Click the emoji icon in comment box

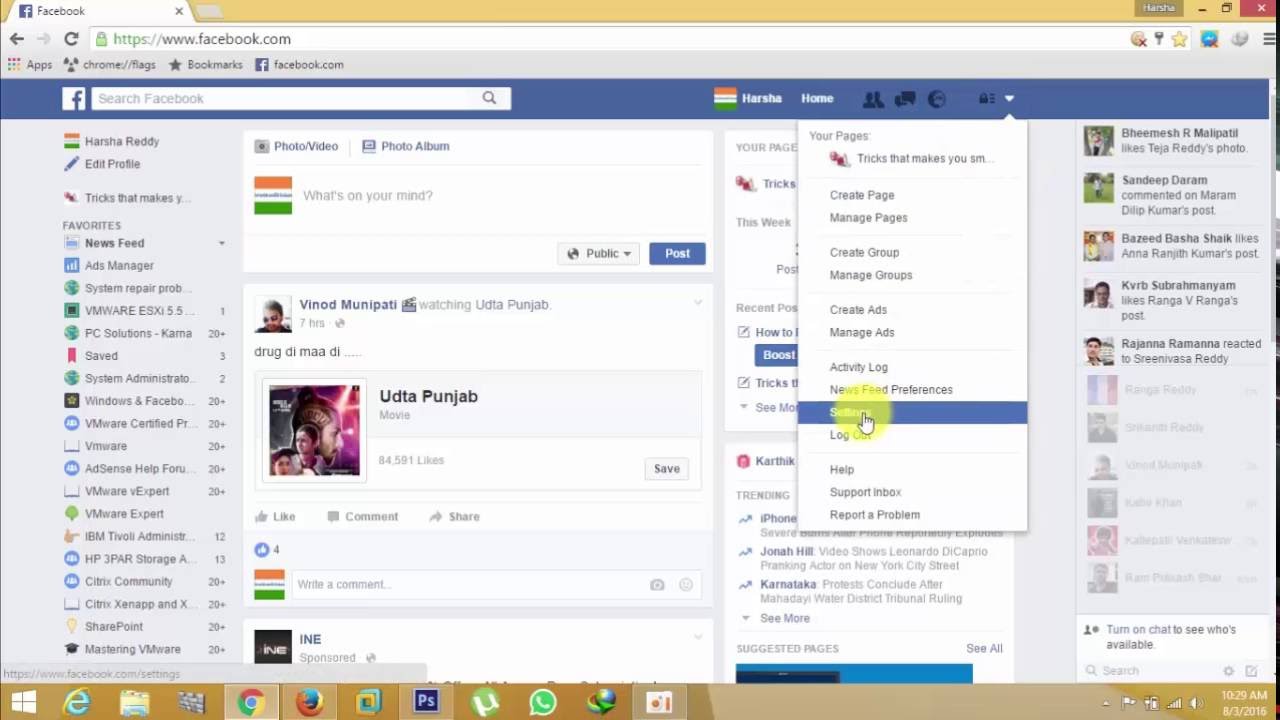pyautogui.click(x=686, y=585)
